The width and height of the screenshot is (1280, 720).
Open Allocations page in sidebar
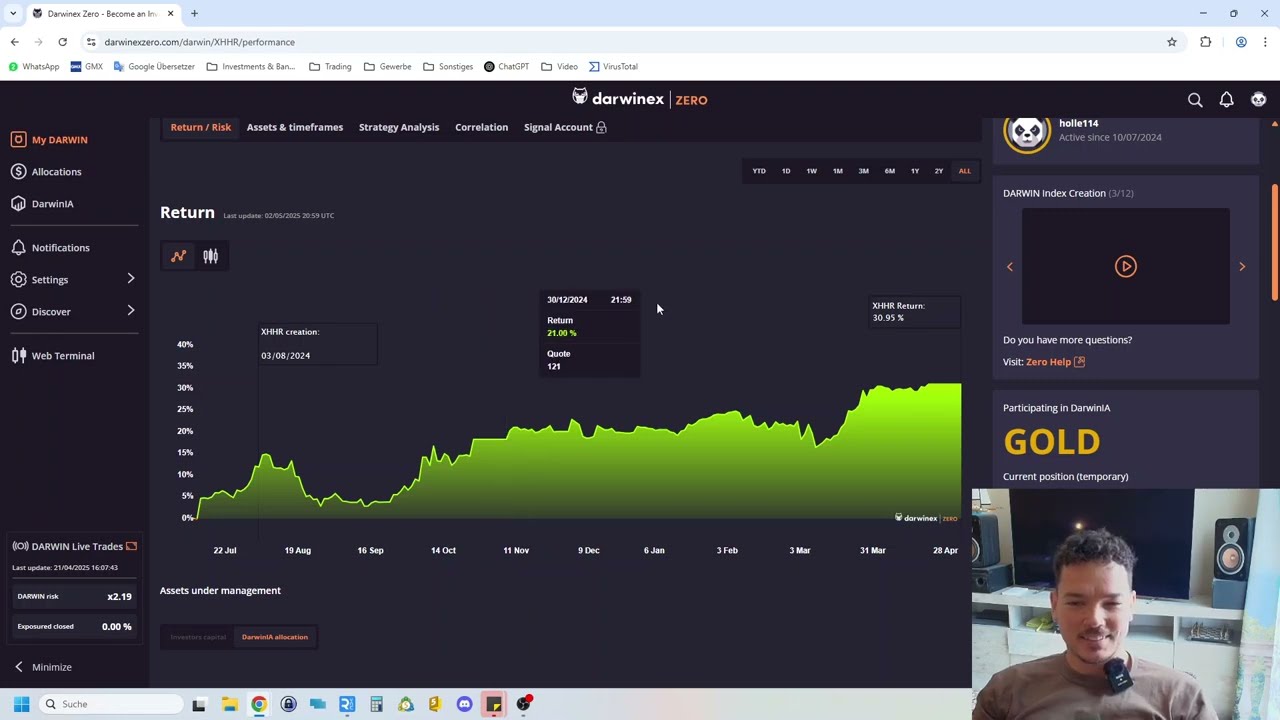coord(56,172)
